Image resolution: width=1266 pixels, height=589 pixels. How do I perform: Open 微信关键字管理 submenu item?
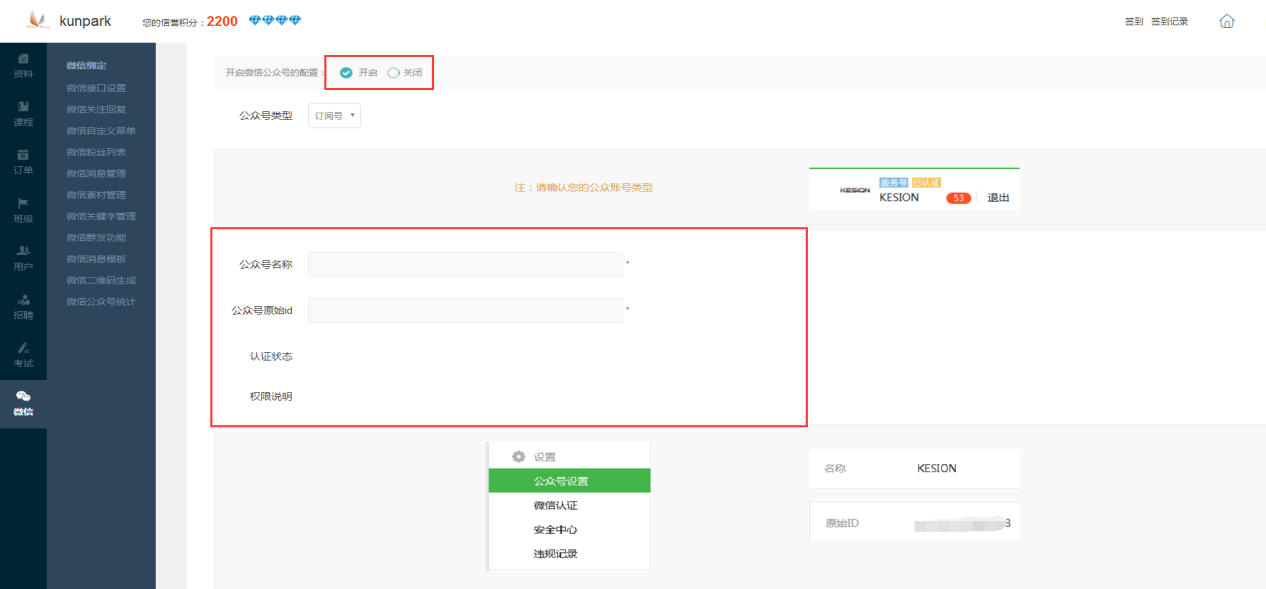click(x=101, y=216)
